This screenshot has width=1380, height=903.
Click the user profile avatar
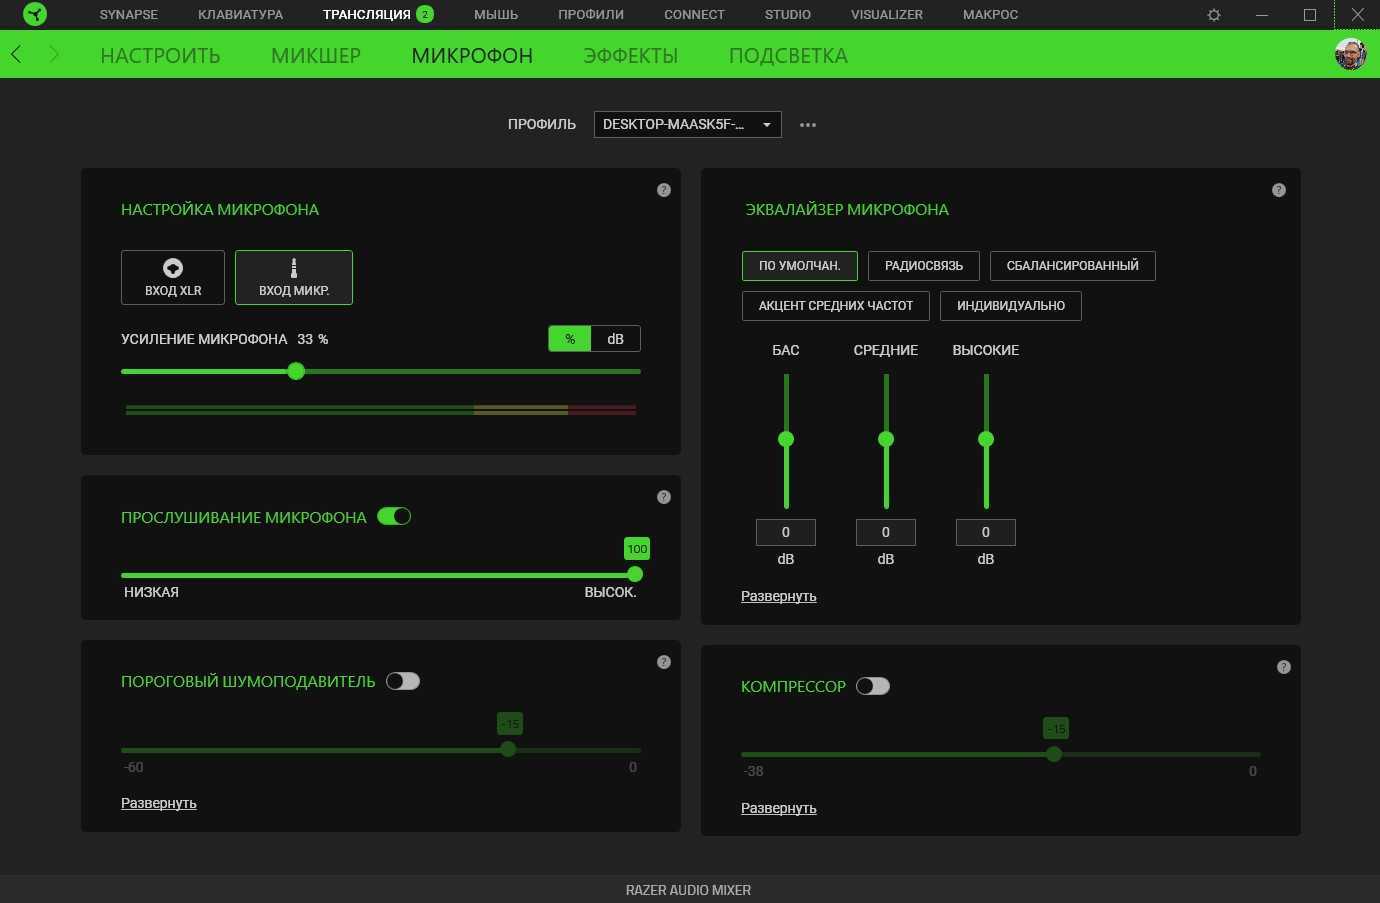point(1351,54)
